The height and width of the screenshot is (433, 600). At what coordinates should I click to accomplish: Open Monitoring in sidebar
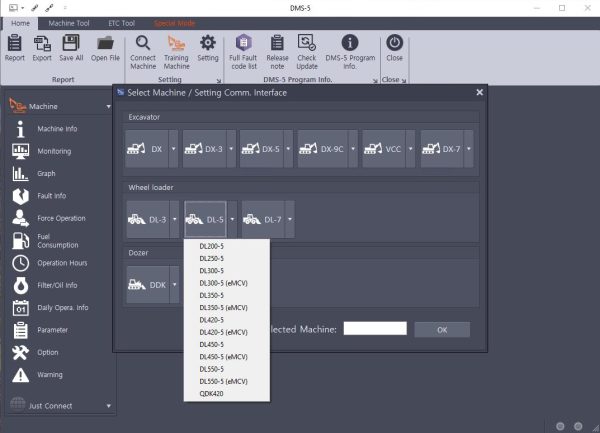click(54, 151)
